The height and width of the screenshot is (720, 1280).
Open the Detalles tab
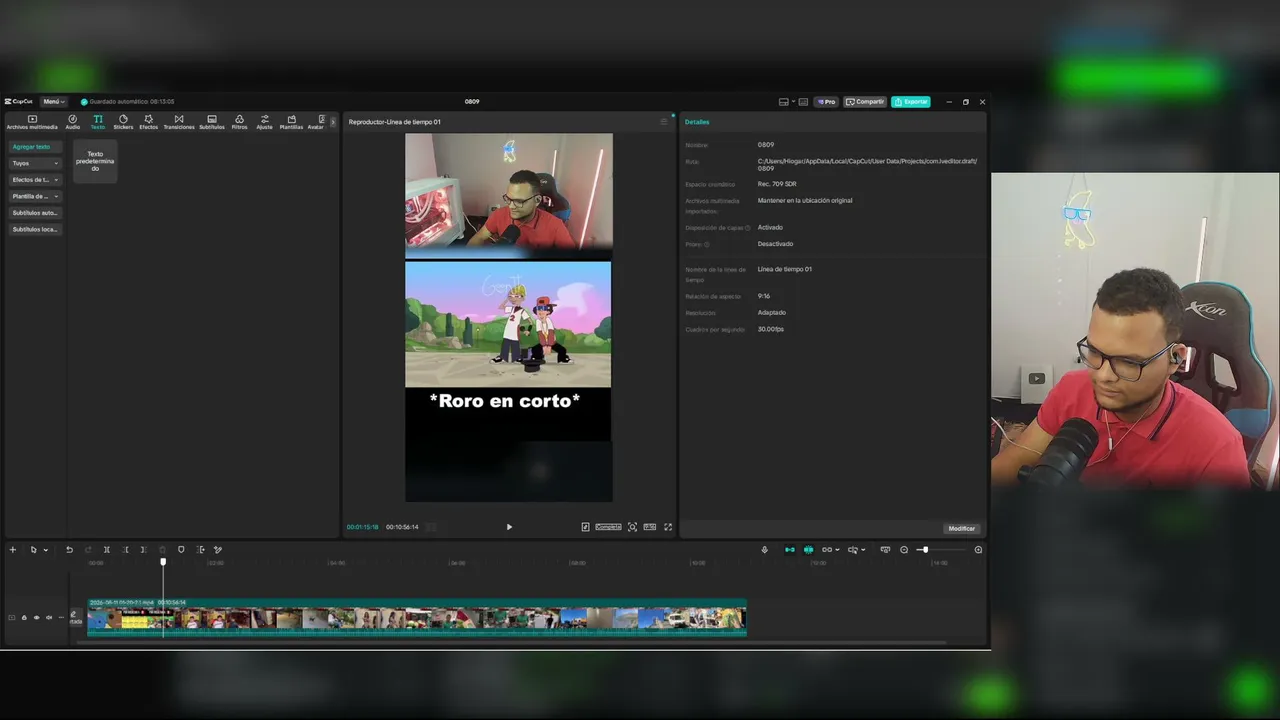(697, 122)
